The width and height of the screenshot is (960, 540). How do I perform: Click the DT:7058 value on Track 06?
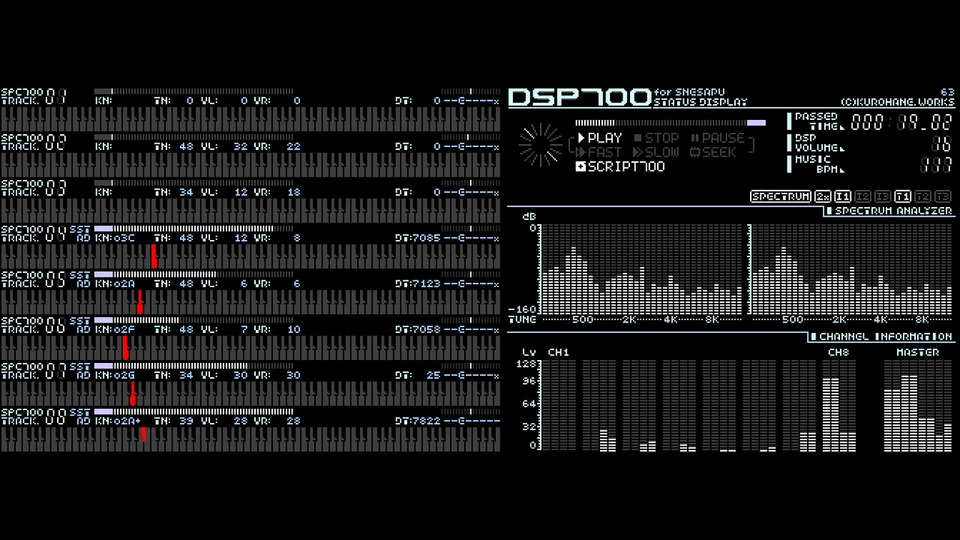[418, 329]
